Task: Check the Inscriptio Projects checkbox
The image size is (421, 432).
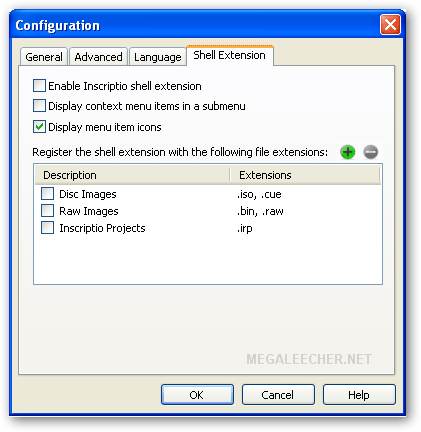Action: [47, 228]
